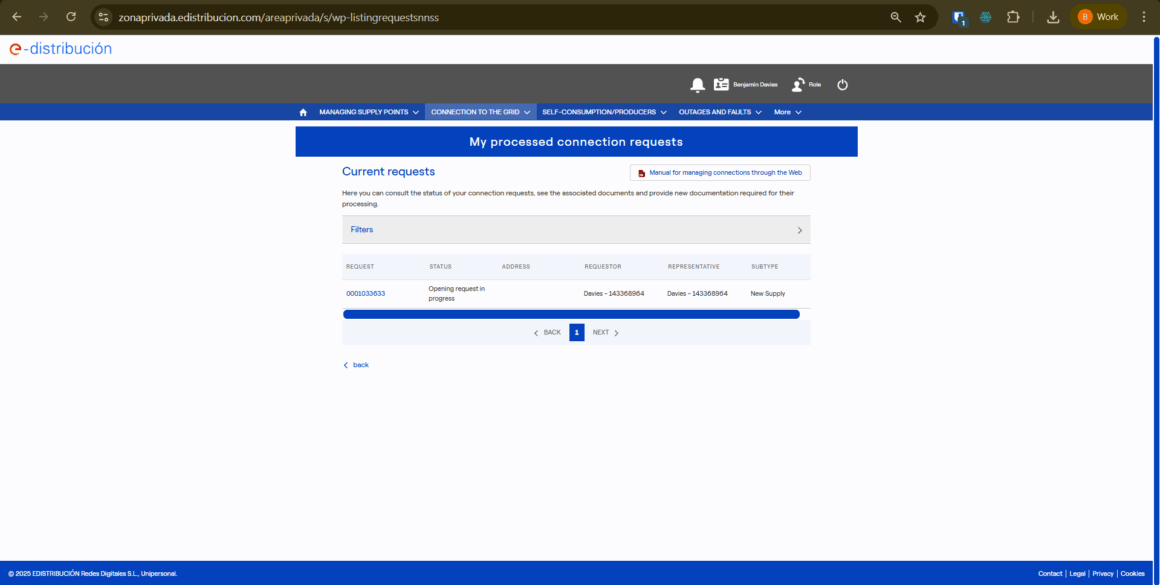Reload the page
Screen dimensions: 1160x585
click(x=70, y=17)
